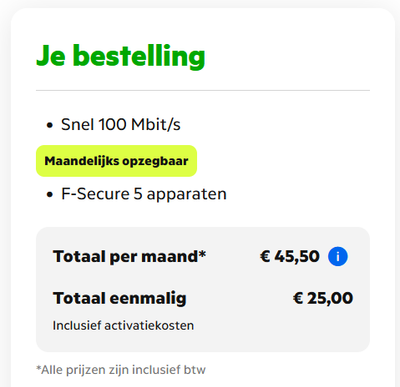Click the word opzegbaar in the yellow badge
Image resolution: width=400 pixels, height=387 pixels.
click(155, 162)
